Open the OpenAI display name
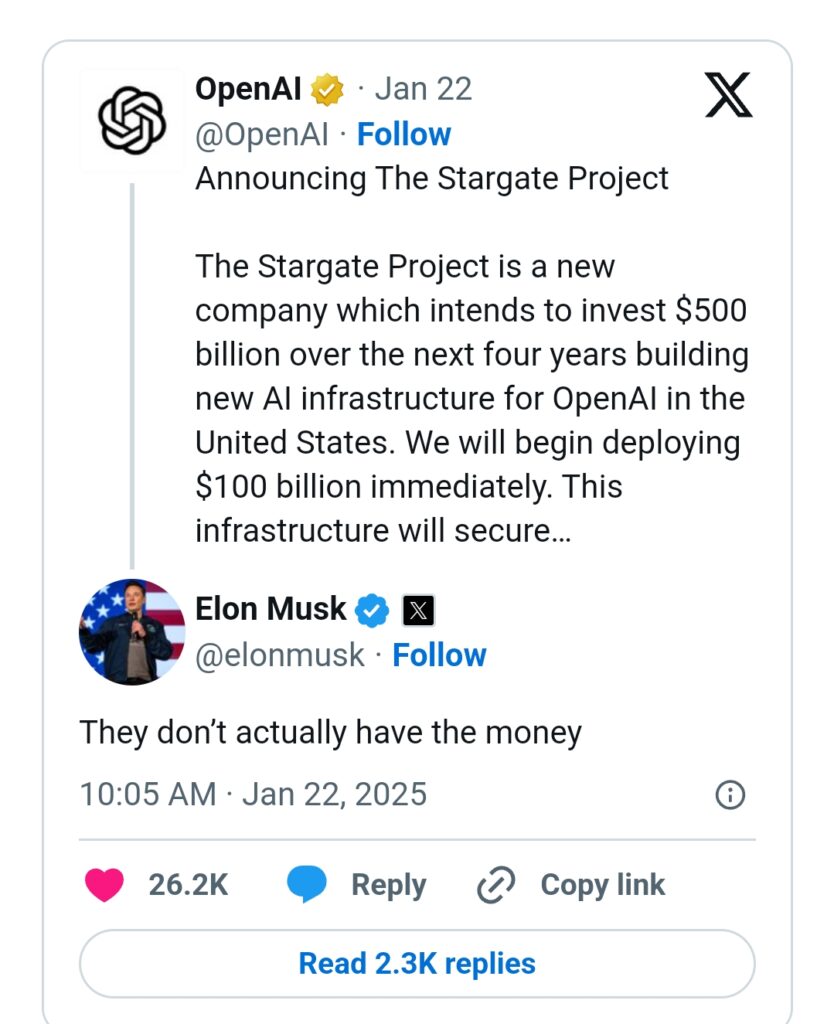This screenshot has height=1024, width=834. pyautogui.click(x=248, y=89)
